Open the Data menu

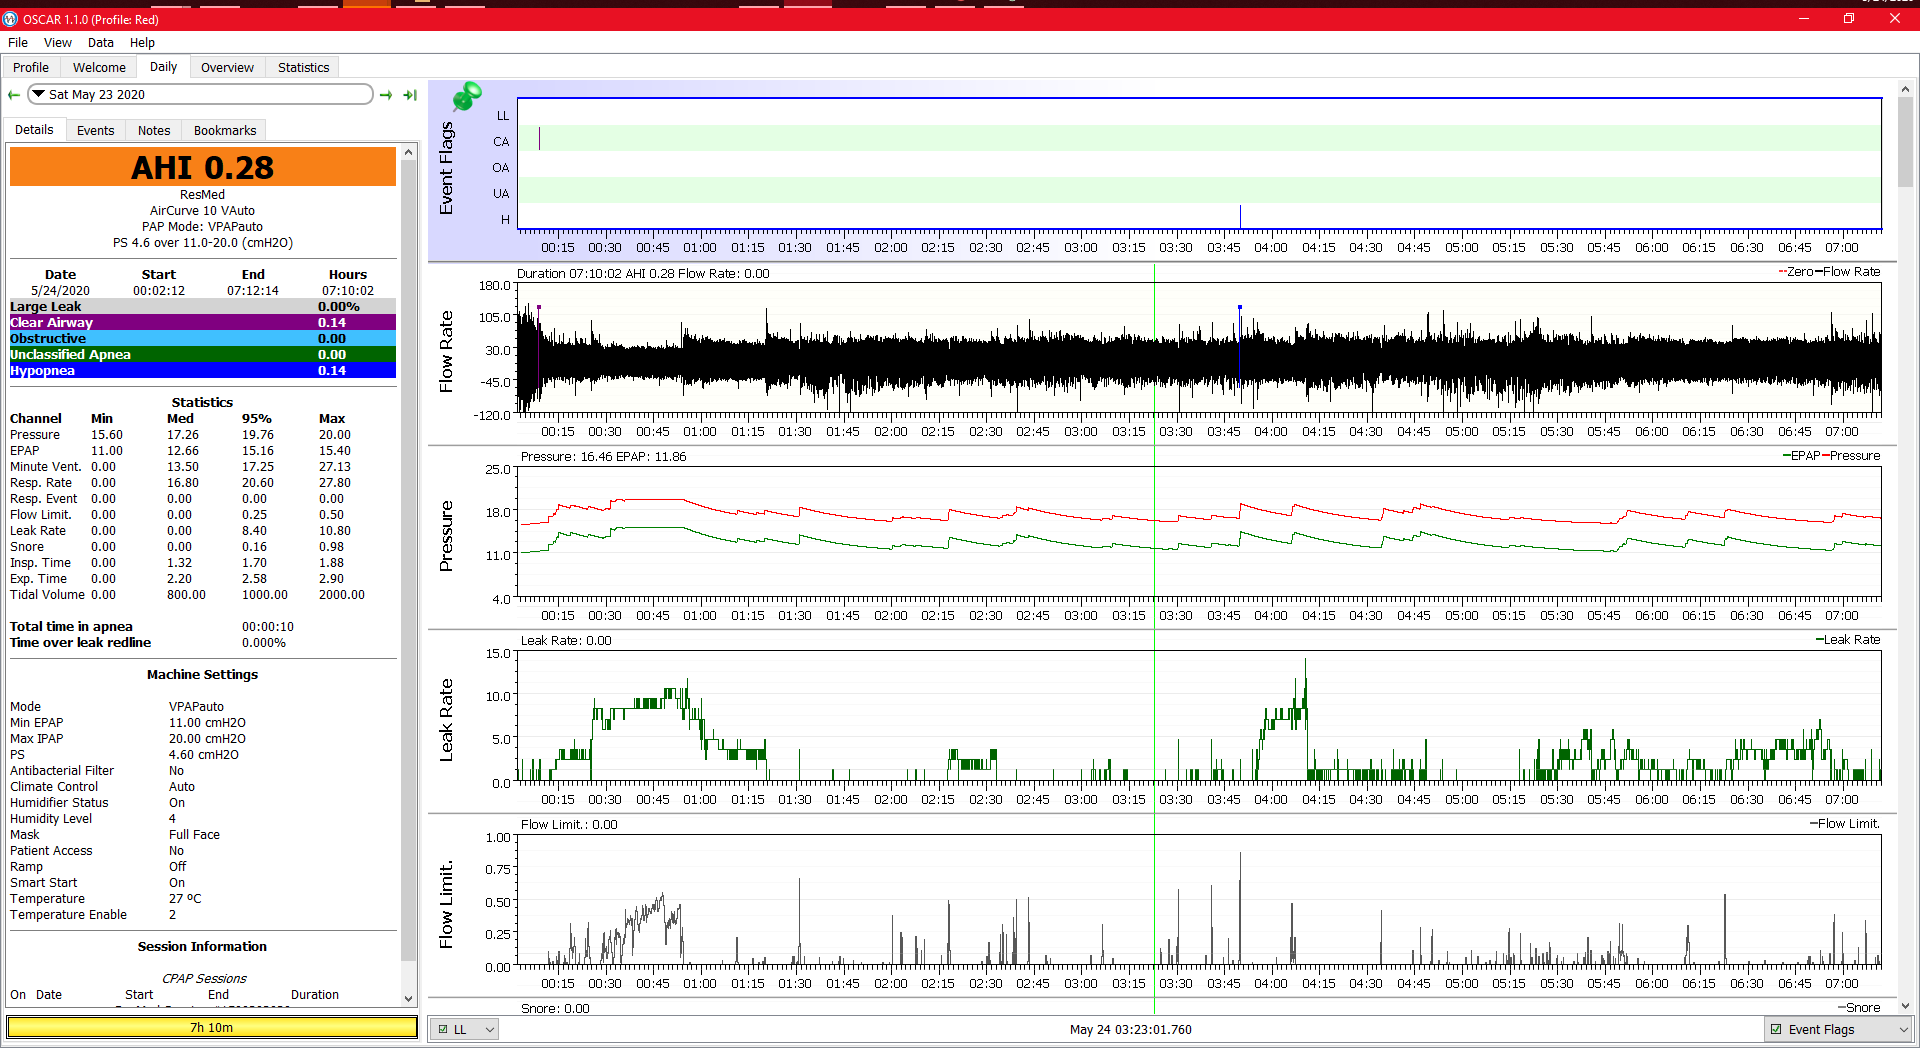[x=100, y=43]
